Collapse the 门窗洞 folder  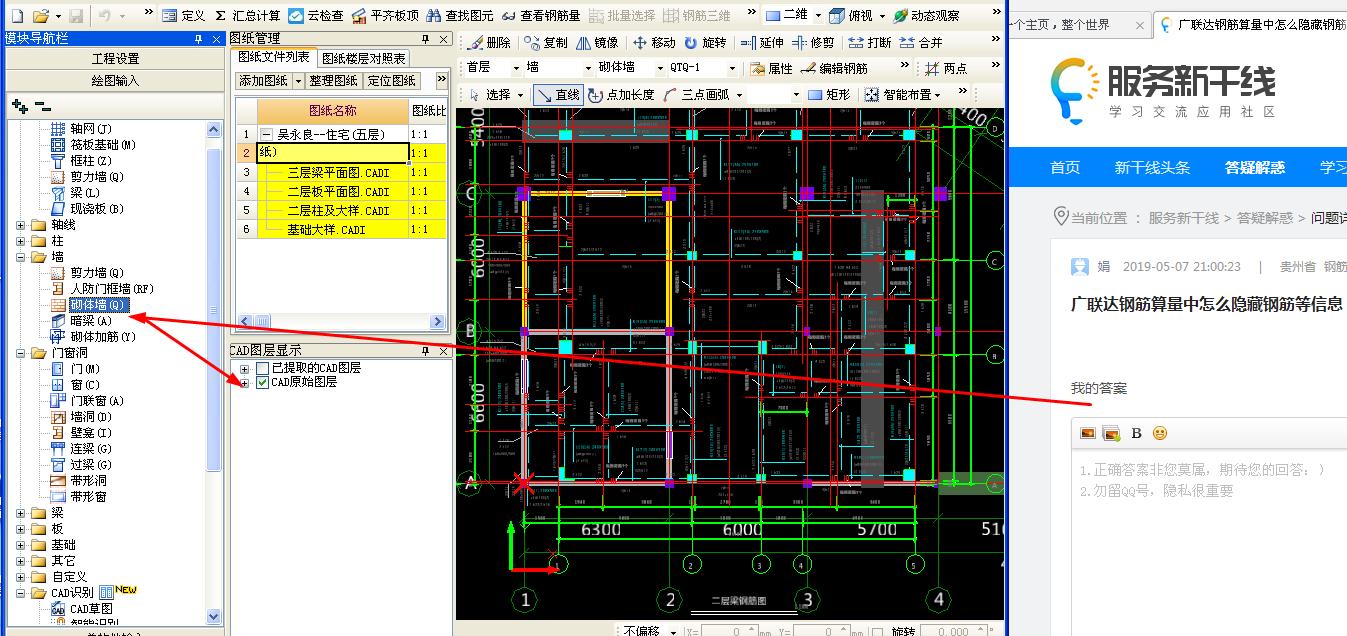(x=21, y=353)
